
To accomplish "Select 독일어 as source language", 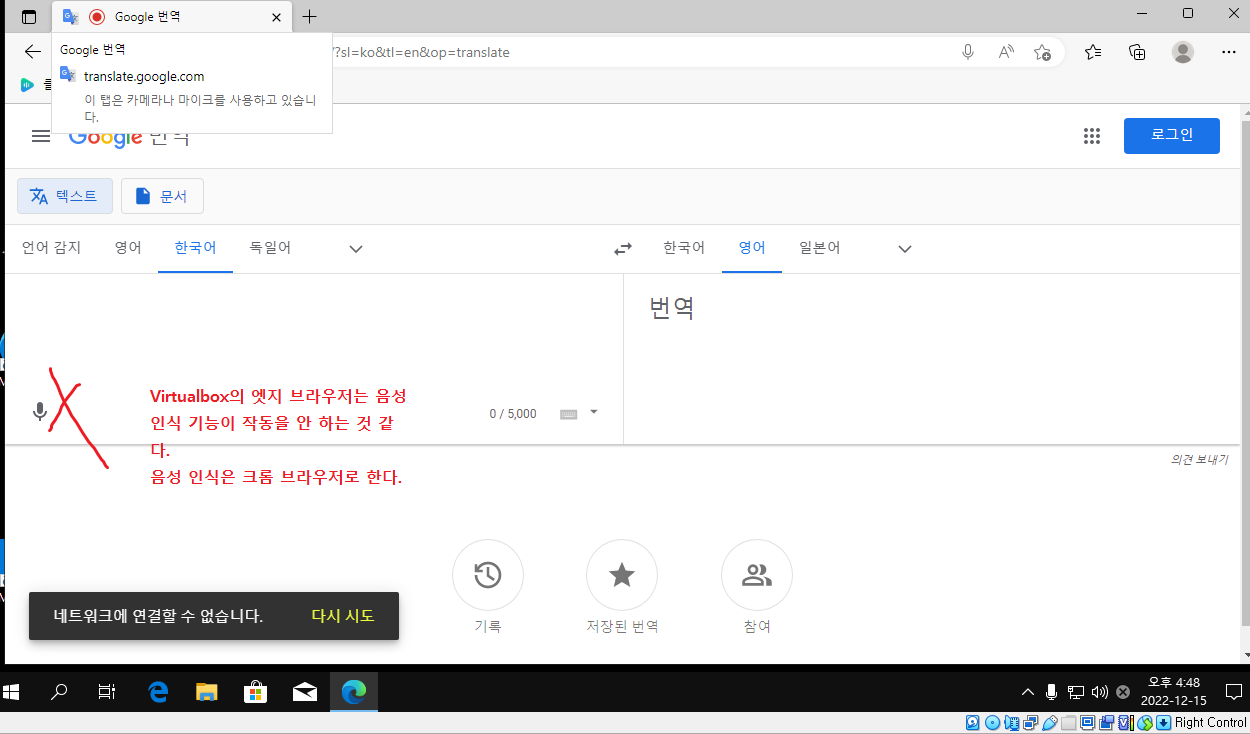I will (270, 248).
